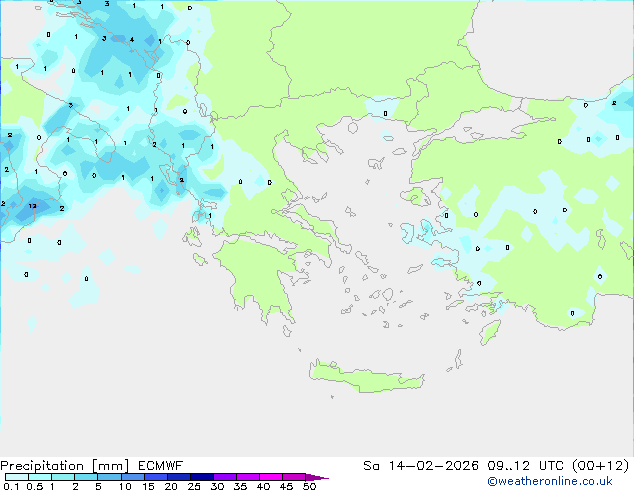The image size is (634, 490).
Task: Click the island of Crete on map
Action: pyautogui.click(x=366, y=378)
